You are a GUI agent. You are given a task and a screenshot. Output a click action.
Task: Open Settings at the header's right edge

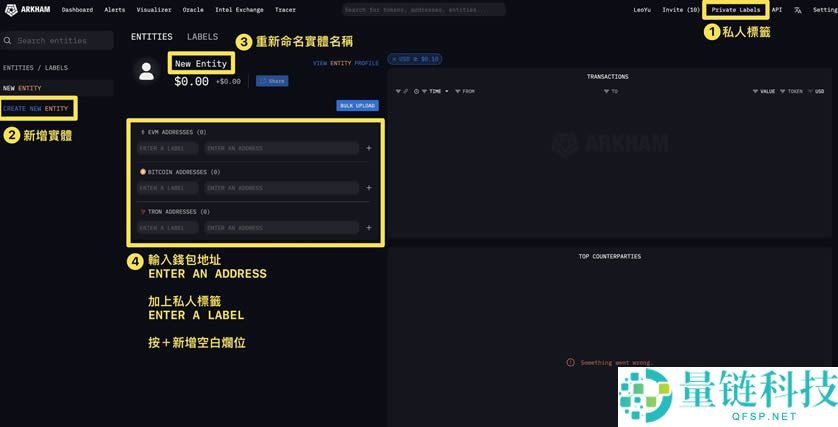(x=825, y=10)
